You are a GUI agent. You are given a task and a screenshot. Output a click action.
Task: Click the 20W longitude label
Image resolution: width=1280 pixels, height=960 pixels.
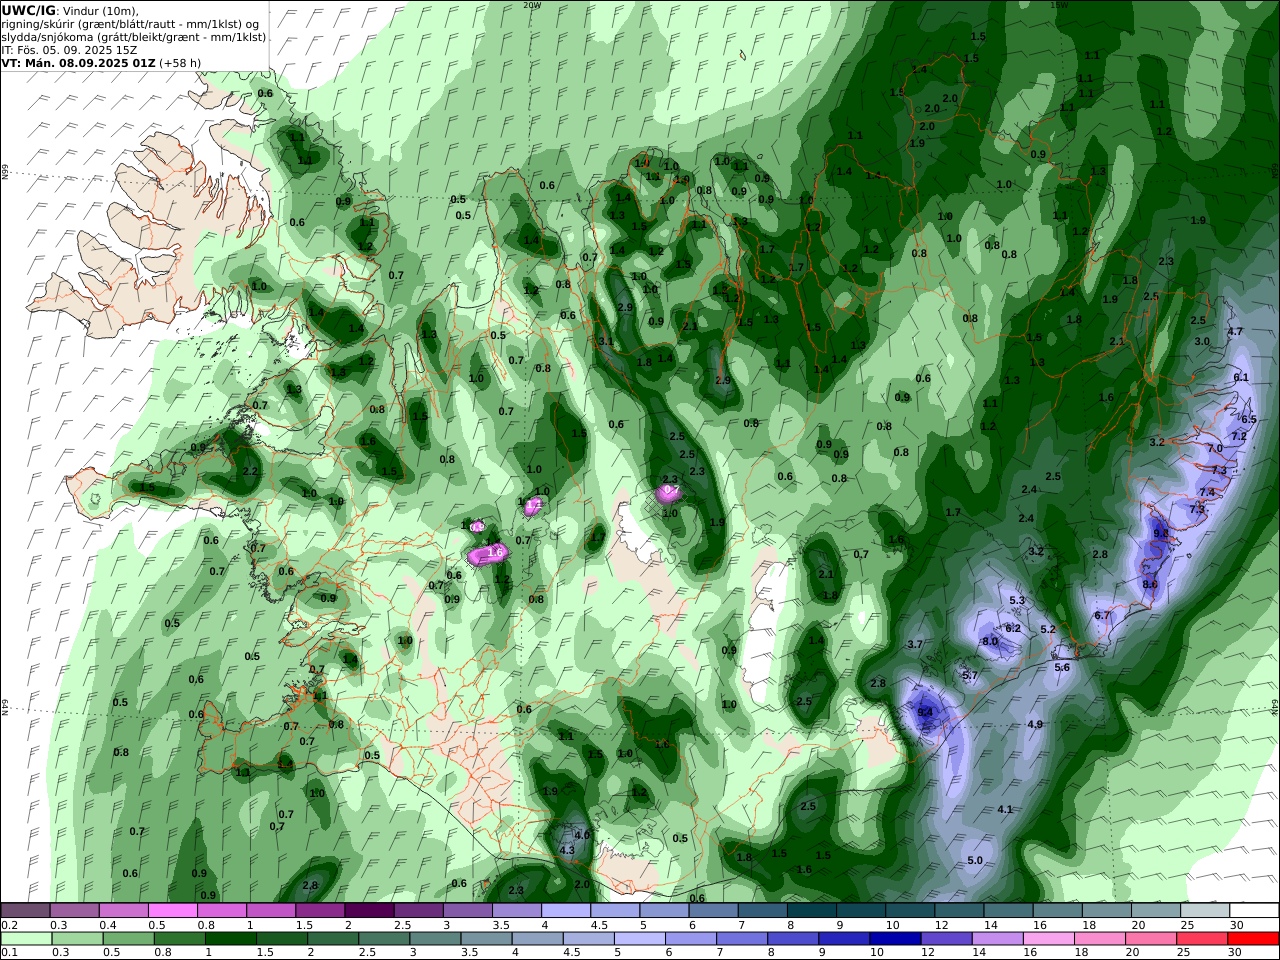coord(532,5)
